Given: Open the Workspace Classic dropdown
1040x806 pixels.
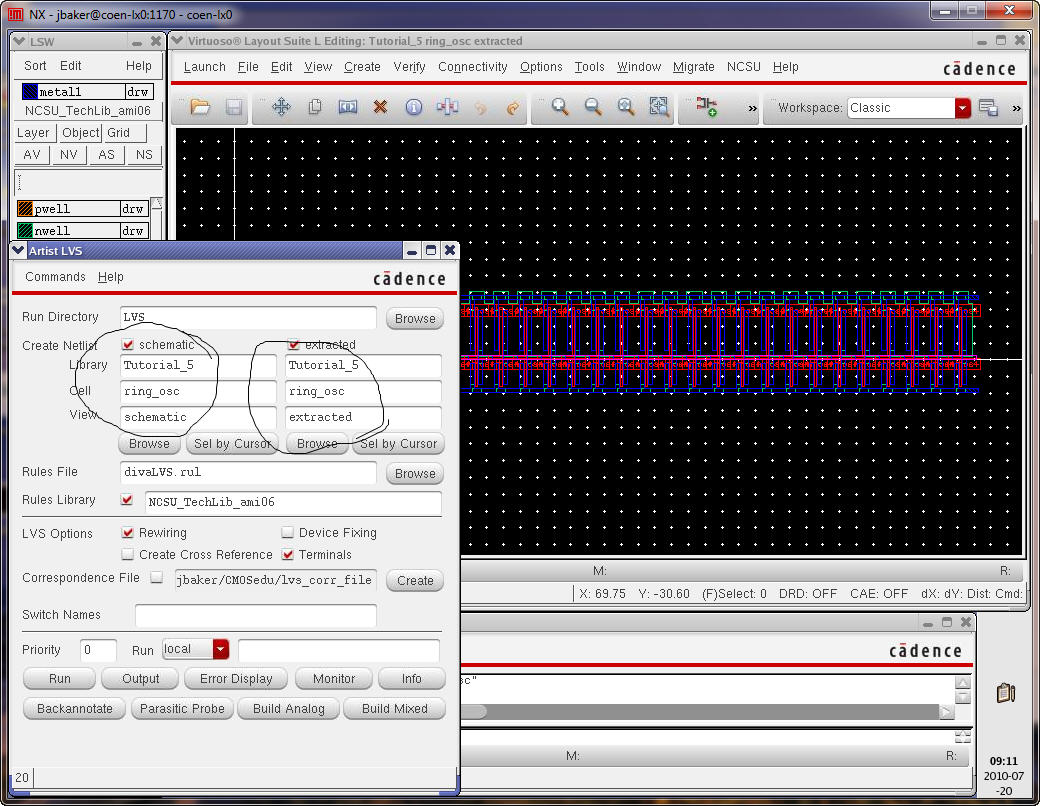Looking at the screenshot, I should pyautogui.click(x=962, y=108).
